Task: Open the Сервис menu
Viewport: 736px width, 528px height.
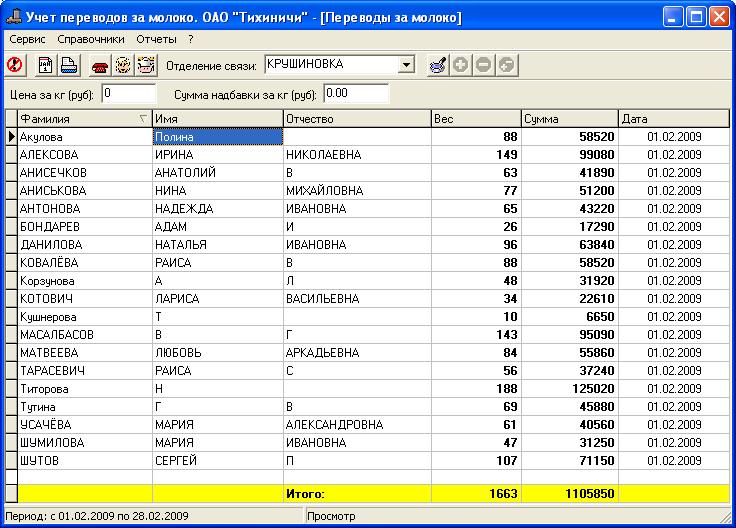Action: (x=27, y=39)
